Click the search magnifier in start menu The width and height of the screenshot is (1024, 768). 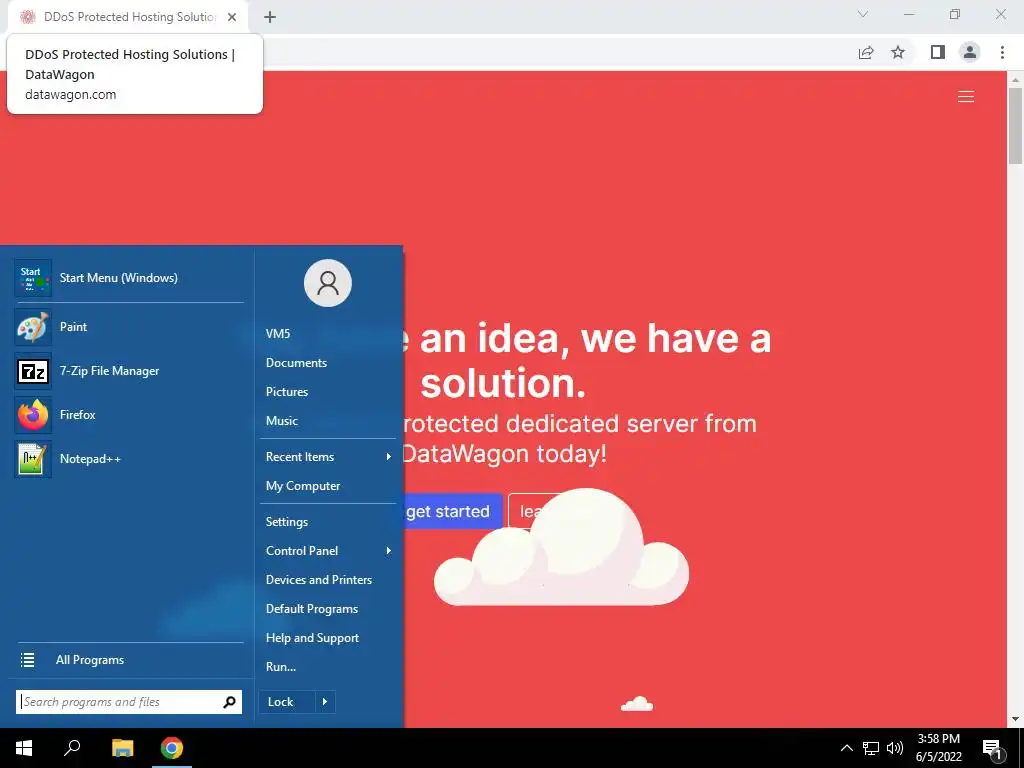tap(229, 702)
